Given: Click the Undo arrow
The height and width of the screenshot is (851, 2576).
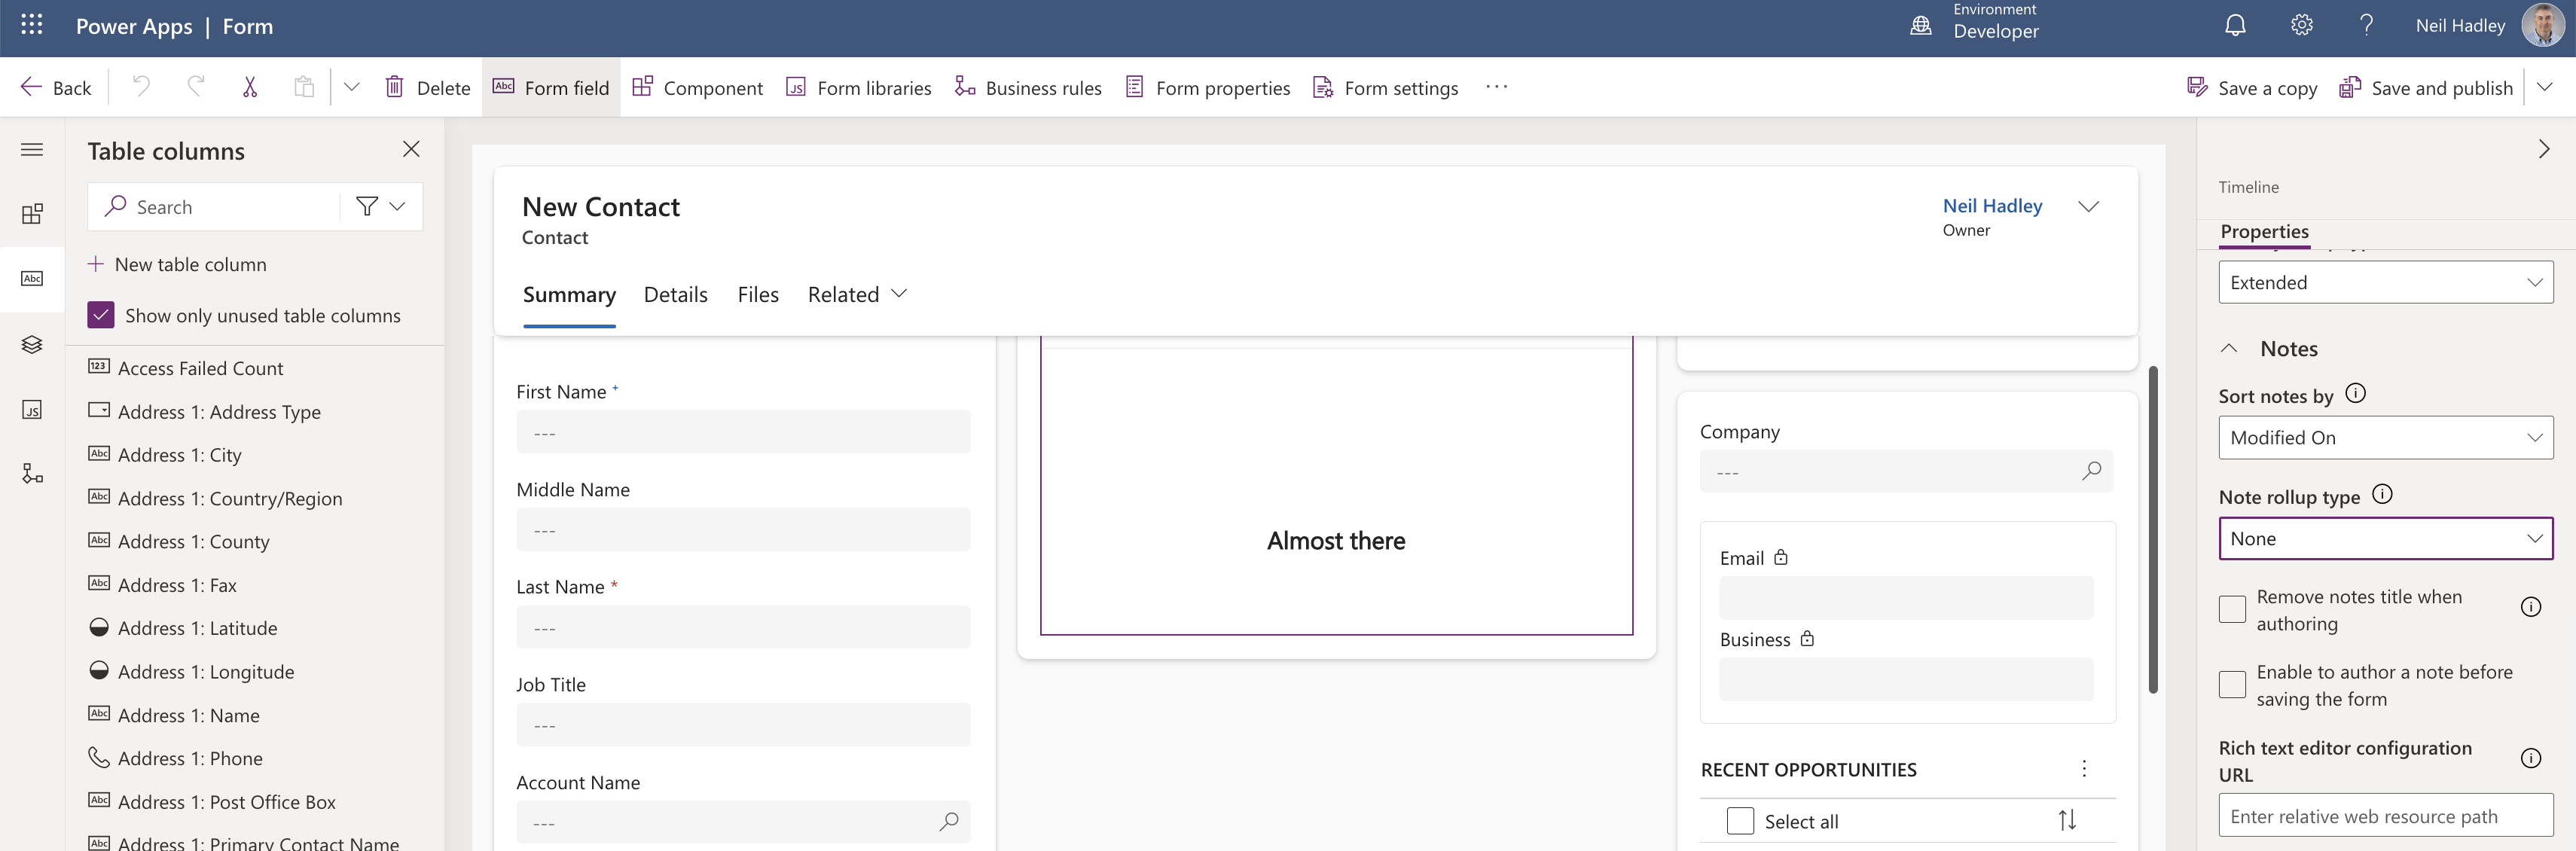Looking at the screenshot, I should pyautogui.click(x=141, y=87).
